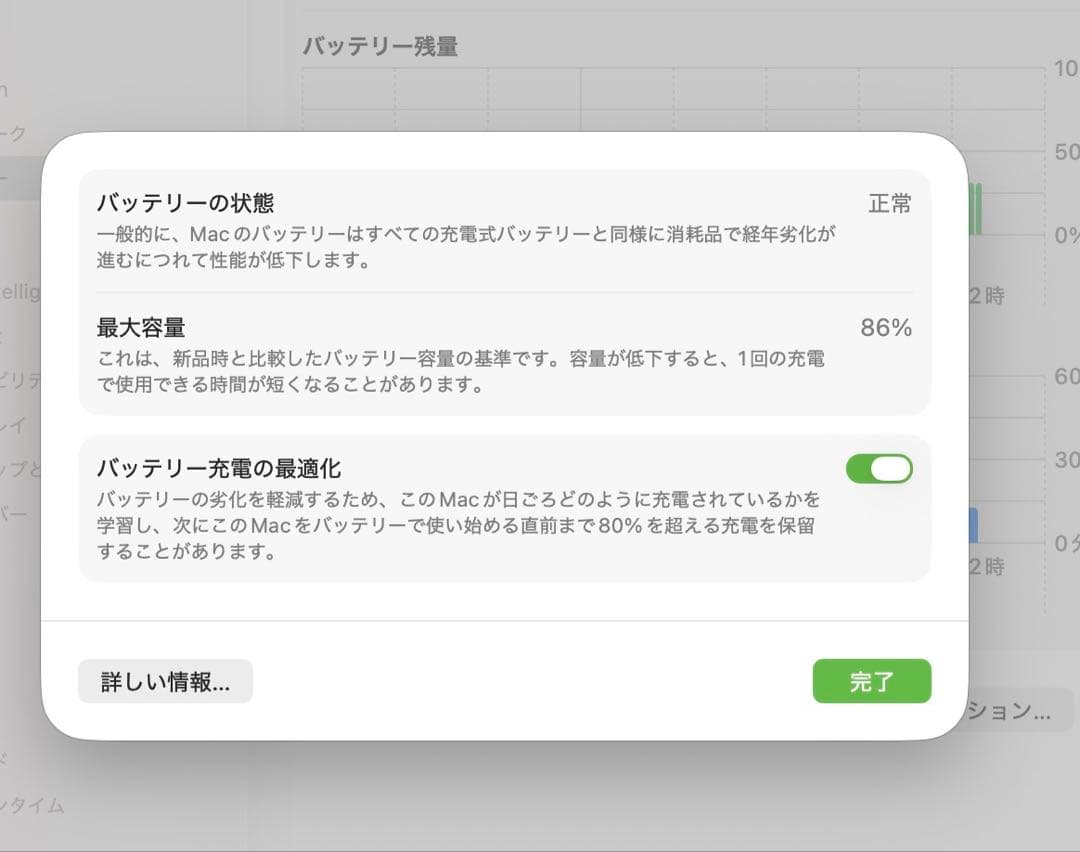
Task: Open 詳しい情報 for battery details
Action: click(x=164, y=681)
